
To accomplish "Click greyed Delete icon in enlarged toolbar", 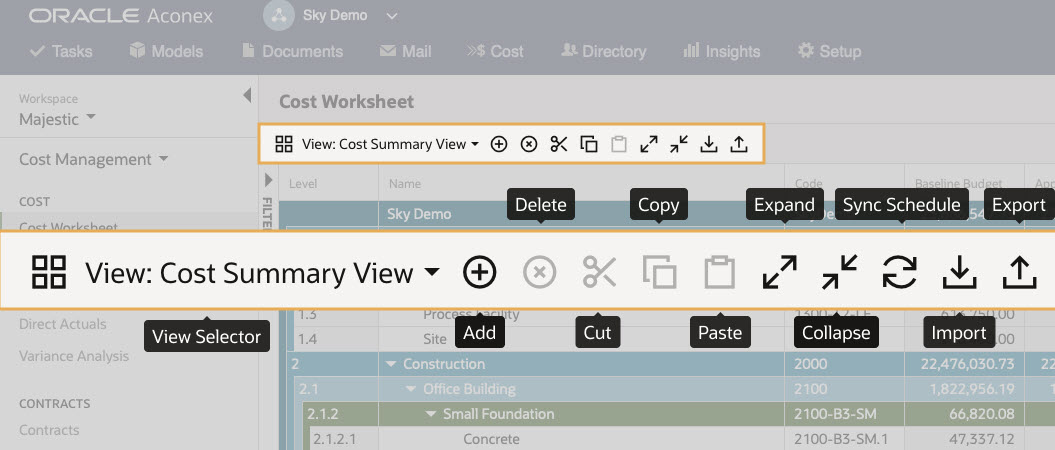I will click(540, 272).
